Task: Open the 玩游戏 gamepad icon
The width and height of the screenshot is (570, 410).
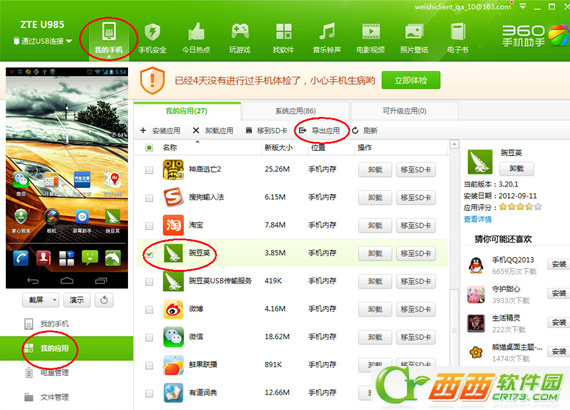Action: click(x=240, y=32)
